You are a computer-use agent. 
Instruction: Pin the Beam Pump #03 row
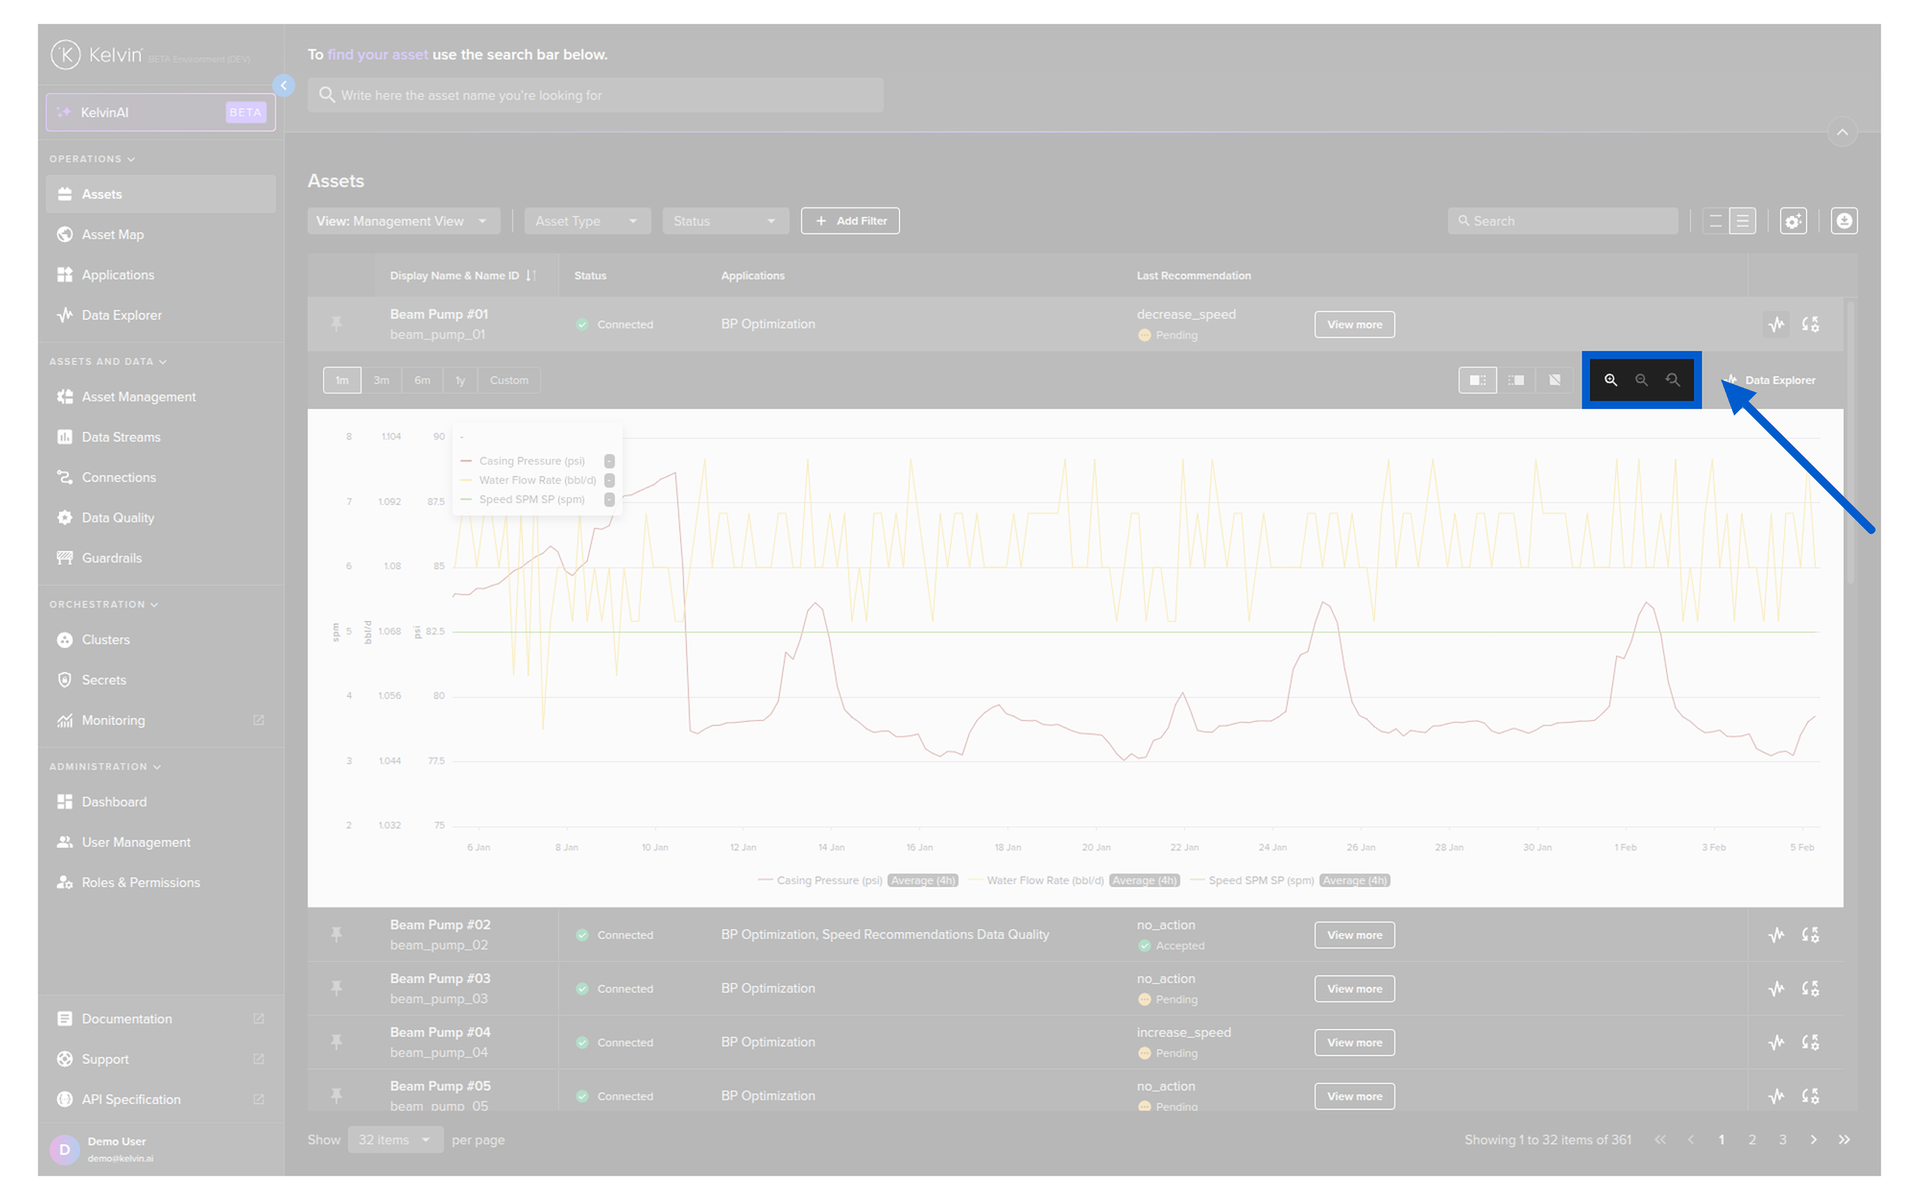[x=337, y=988]
